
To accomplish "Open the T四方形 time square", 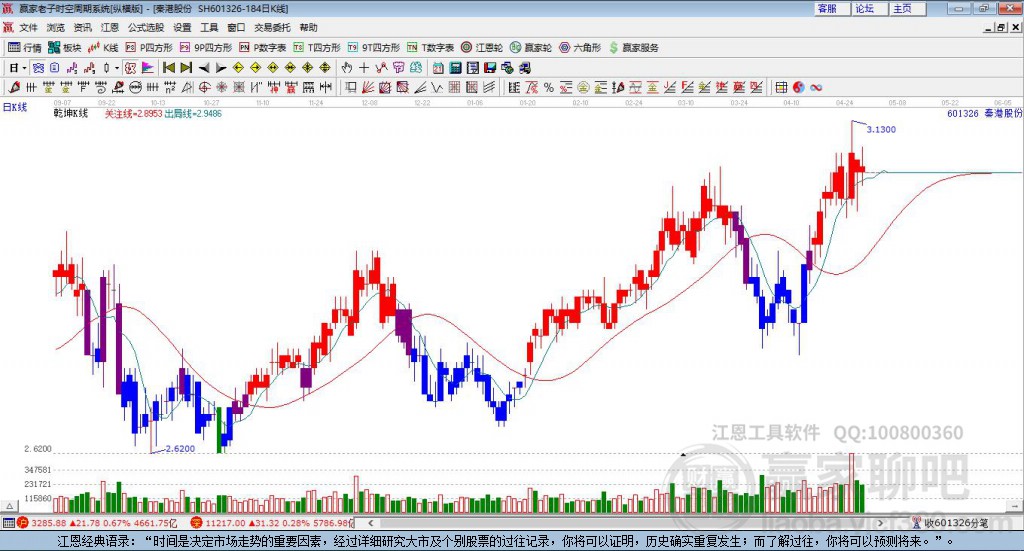I will click(x=317, y=48).
